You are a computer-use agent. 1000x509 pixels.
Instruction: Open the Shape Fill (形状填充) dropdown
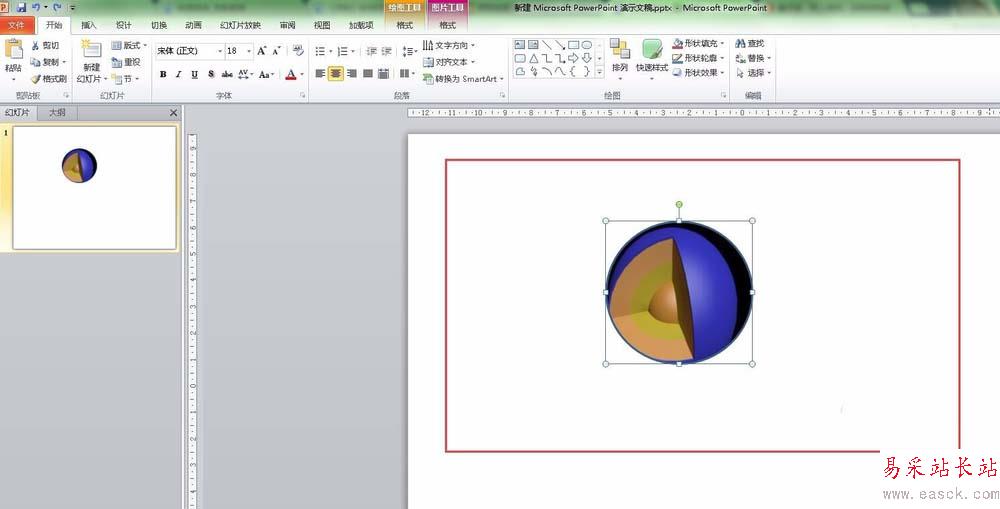pos(698,43)
